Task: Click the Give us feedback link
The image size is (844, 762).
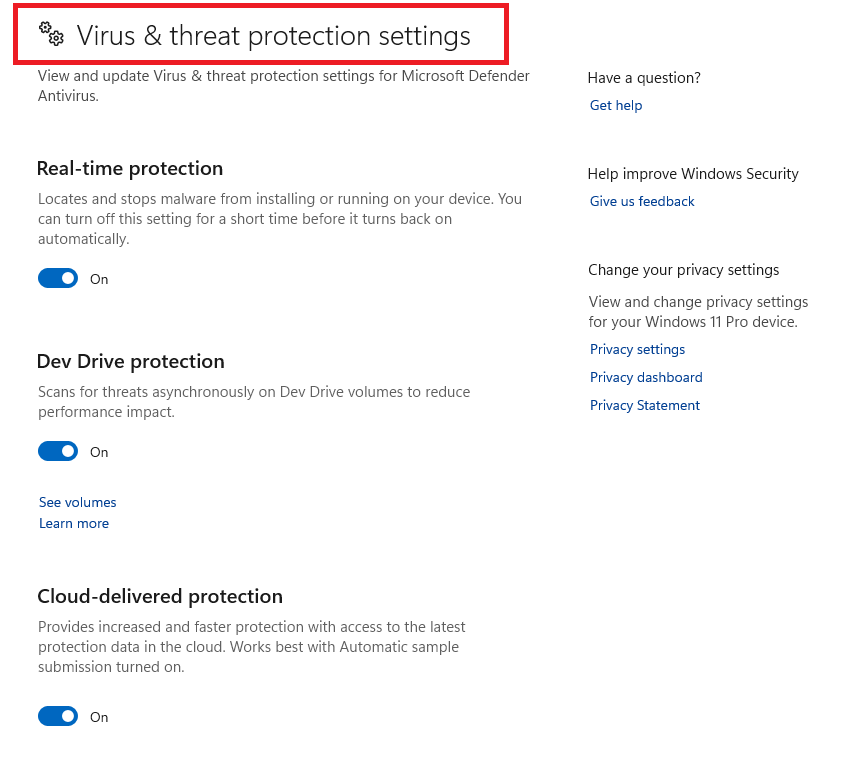Action: click(642, 202)
